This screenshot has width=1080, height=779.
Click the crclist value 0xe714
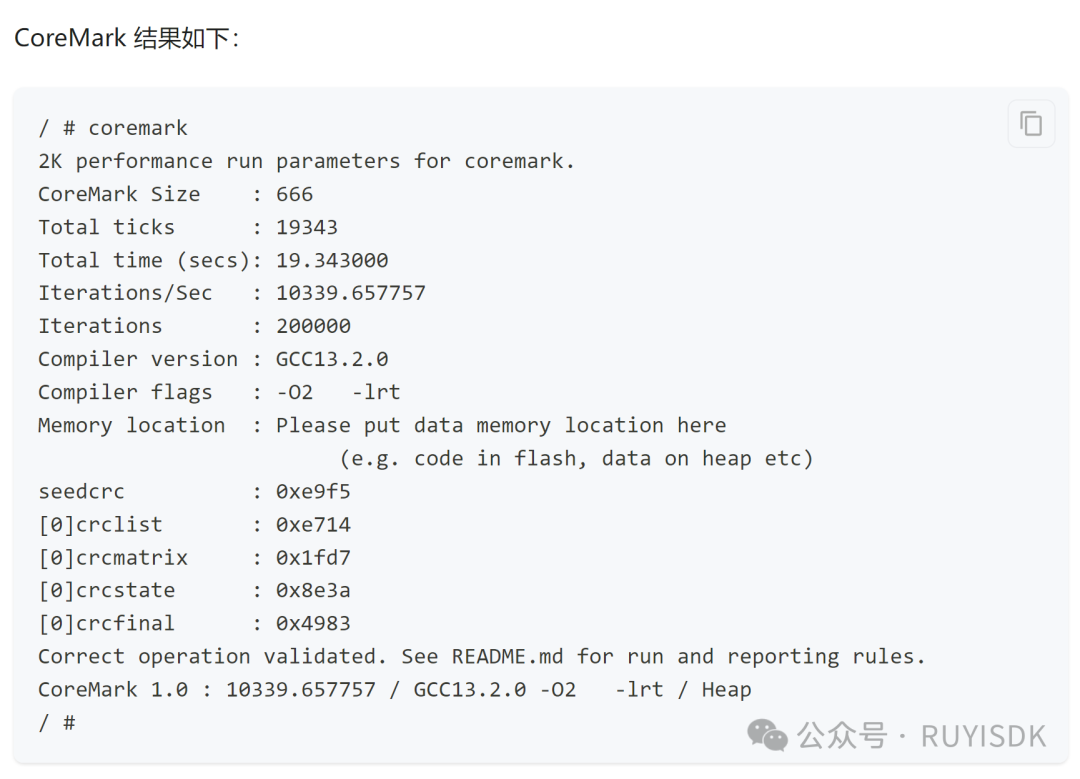[313, 524]
